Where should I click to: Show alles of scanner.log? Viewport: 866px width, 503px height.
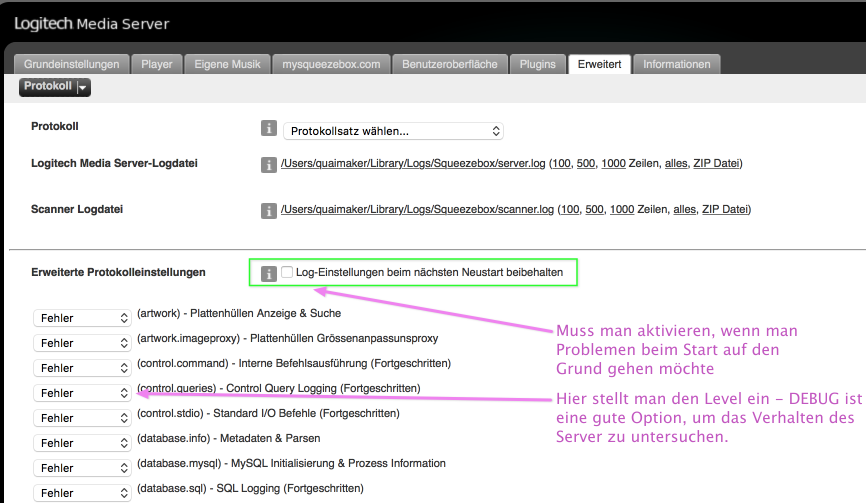click(x=684, y=209)
